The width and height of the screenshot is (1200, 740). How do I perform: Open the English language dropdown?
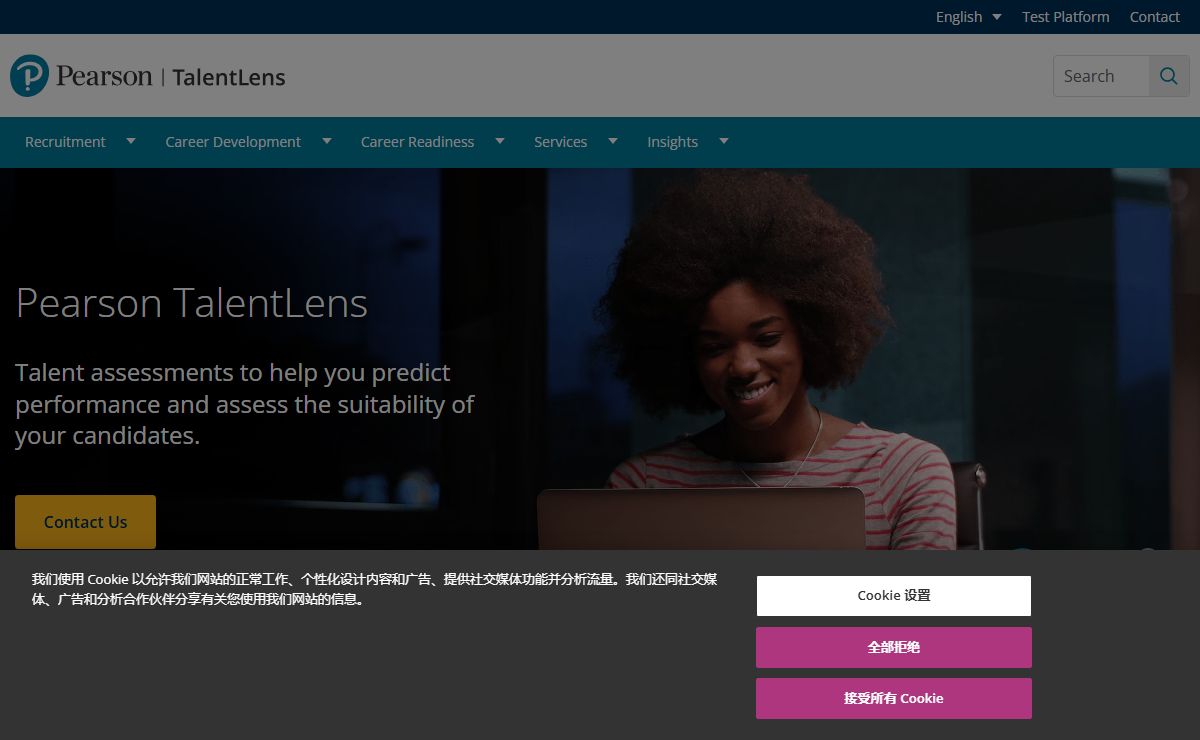[968, 17]
